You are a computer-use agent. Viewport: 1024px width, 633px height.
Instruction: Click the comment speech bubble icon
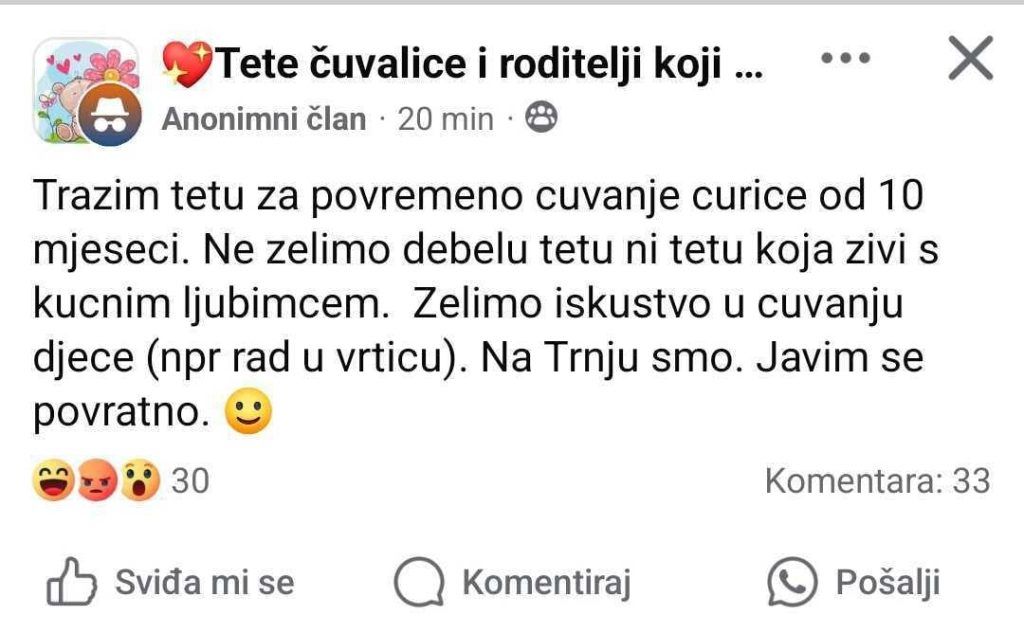point(418,582)
